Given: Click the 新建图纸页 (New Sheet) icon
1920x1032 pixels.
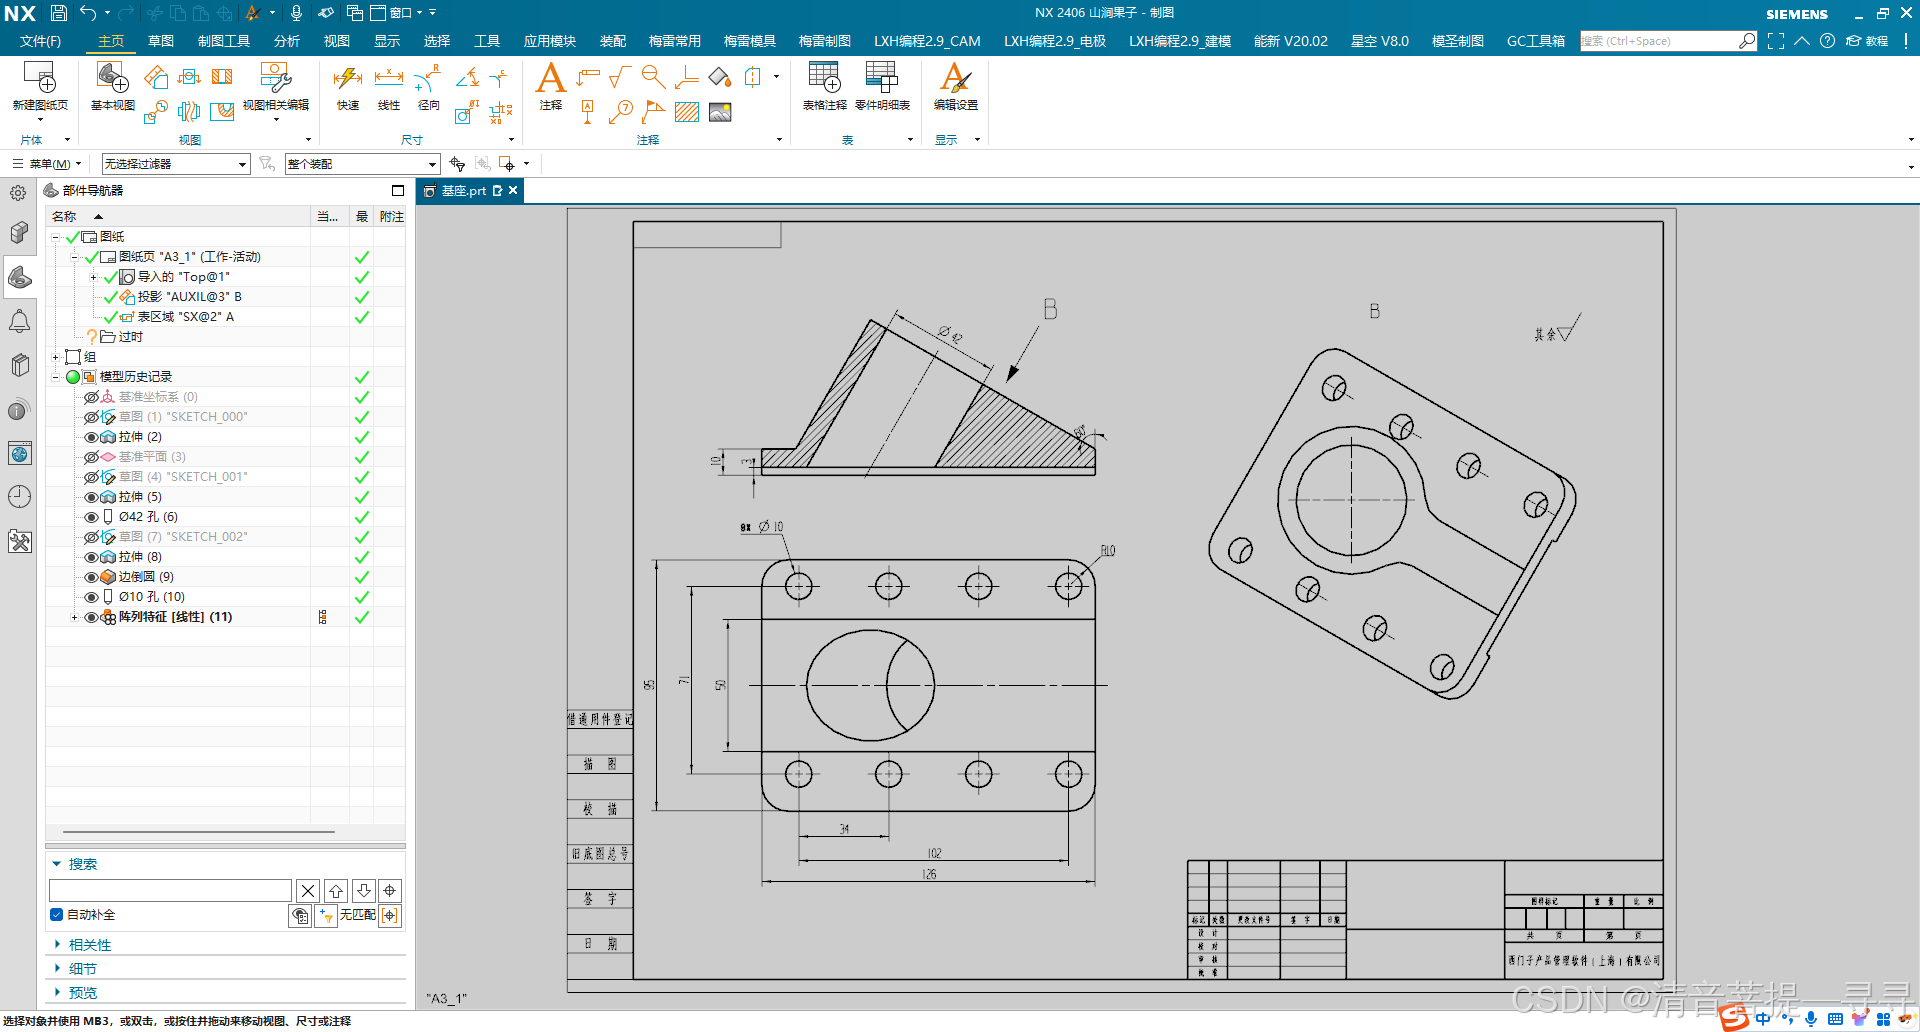Looking at the screenshot, I should pos(40,78).
